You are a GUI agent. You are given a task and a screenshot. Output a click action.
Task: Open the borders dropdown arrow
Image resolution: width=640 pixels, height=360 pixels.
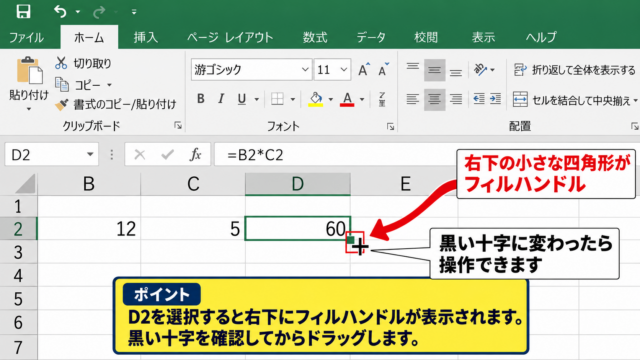[x=293, y=99]
